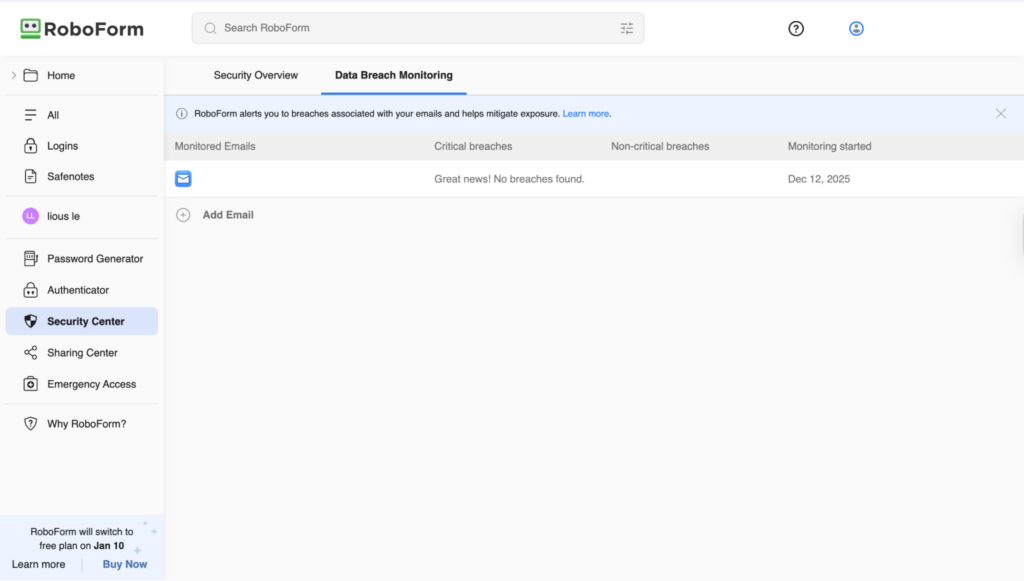Viewport: 1024px width, 581px height.
Task: Select Data Breach Monitoring tab
Action: [394, 75]
